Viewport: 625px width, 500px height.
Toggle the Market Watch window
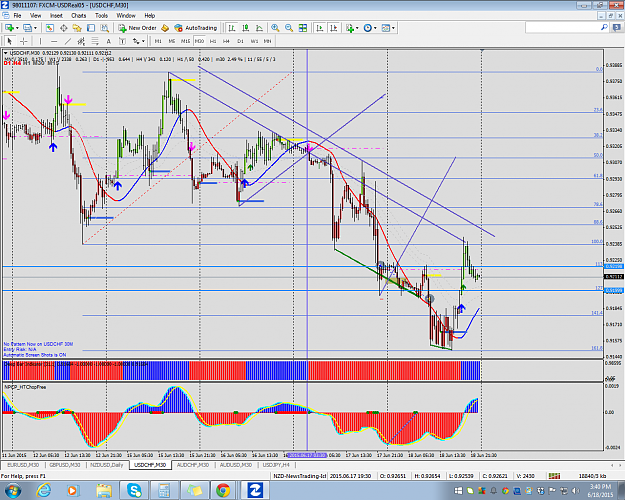tap(50, 28)
